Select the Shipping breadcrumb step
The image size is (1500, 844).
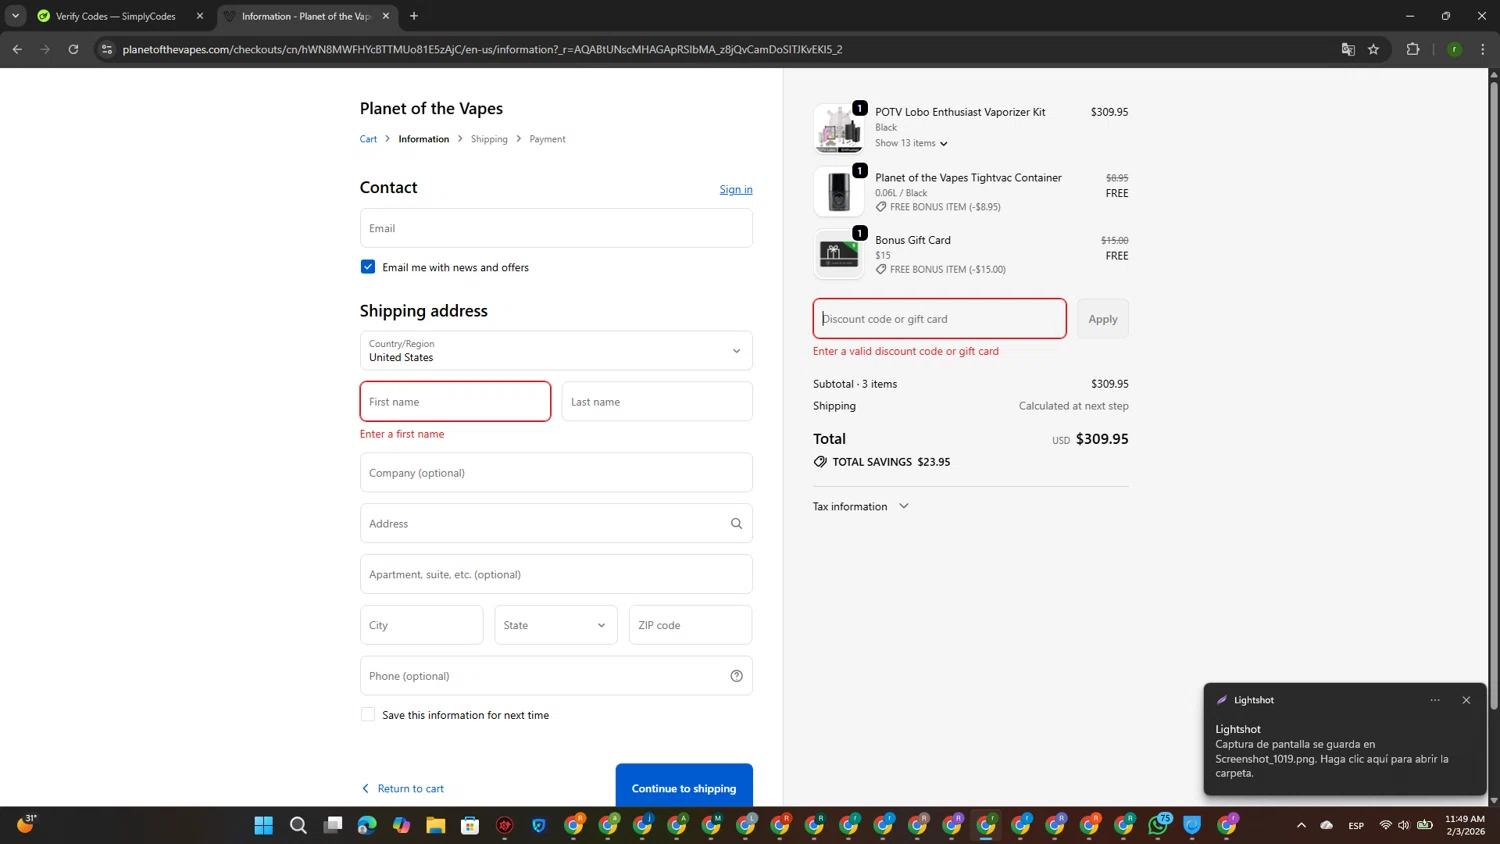(x=489, y=139)
